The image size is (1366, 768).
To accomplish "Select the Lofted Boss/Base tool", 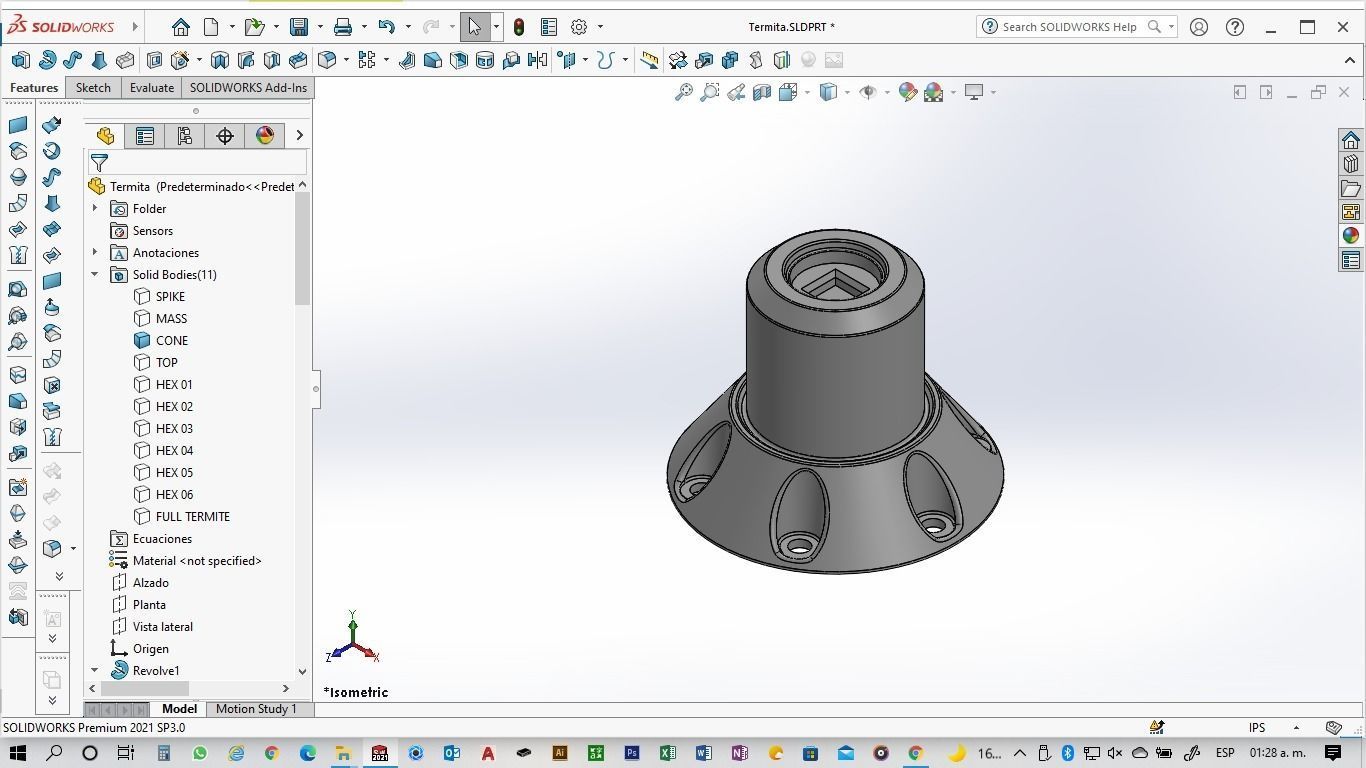I will pos(99,60).
